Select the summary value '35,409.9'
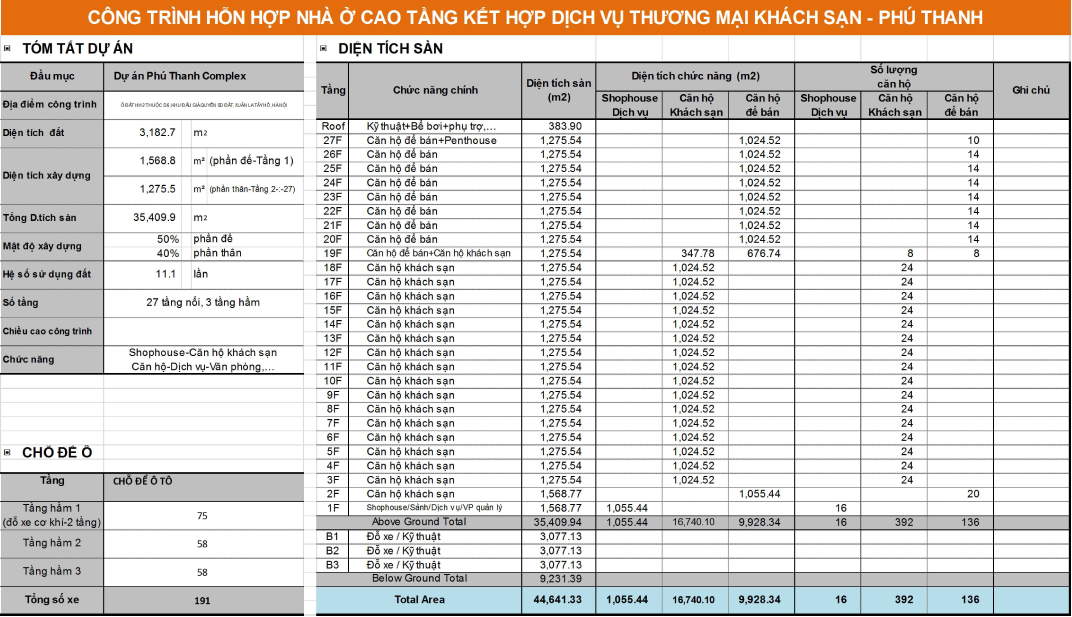 154,217
